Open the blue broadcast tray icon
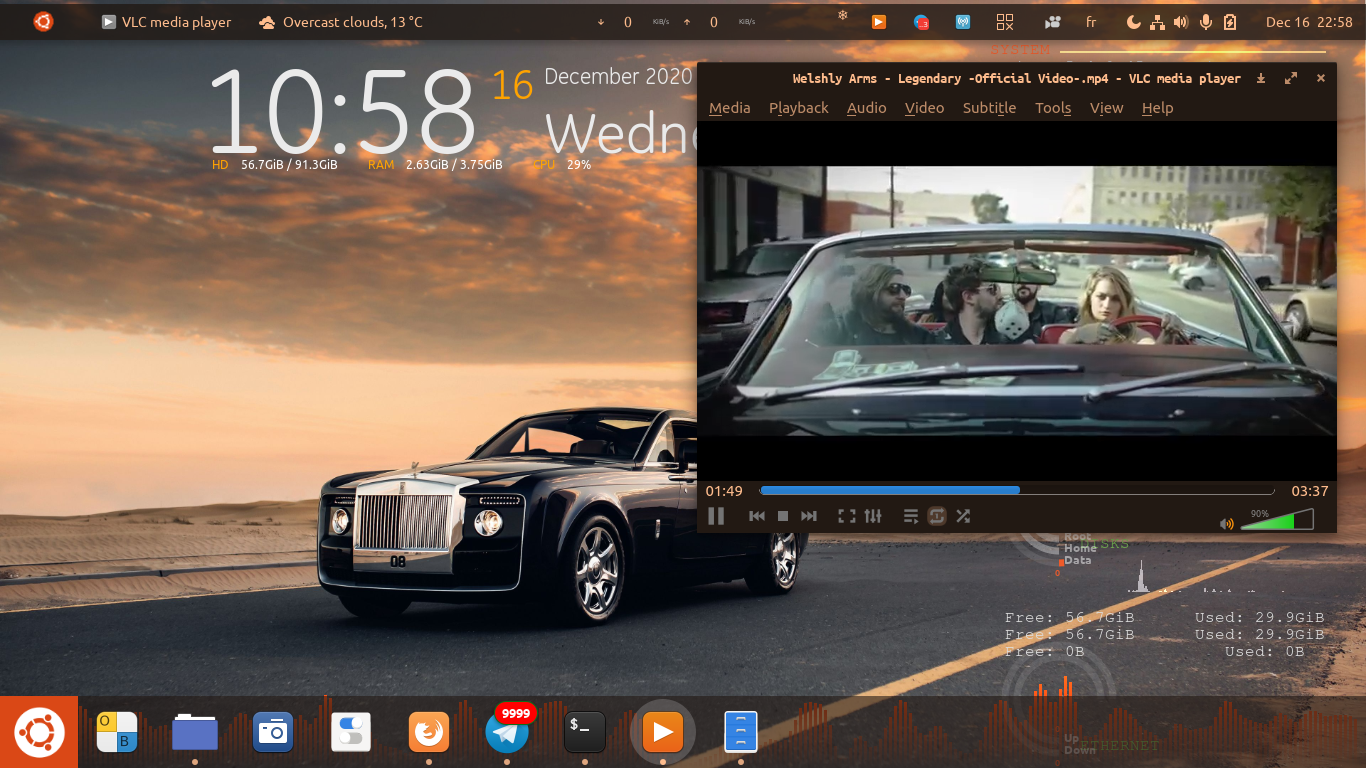1366x768 pixels. pos(962,22)
